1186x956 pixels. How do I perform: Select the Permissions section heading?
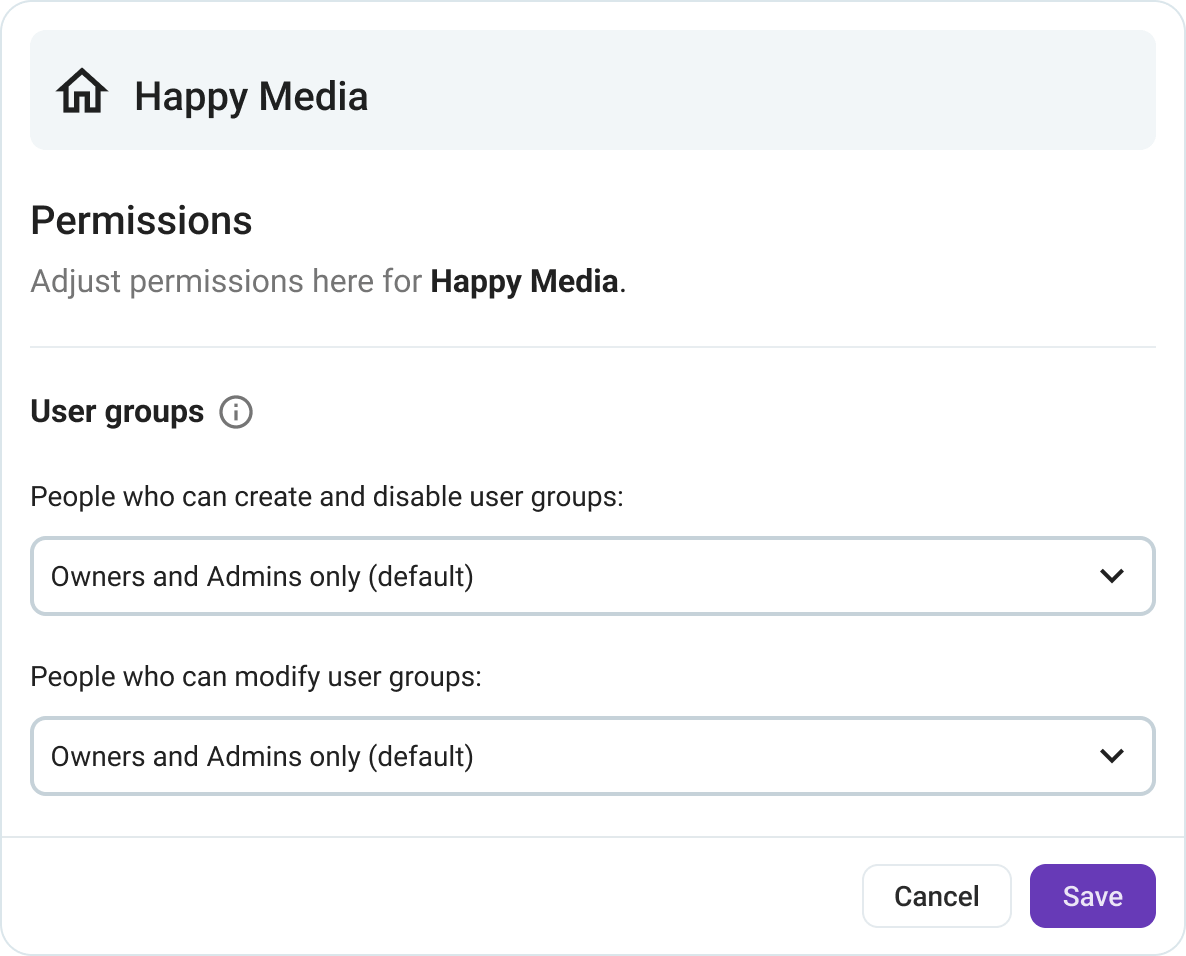140,220
